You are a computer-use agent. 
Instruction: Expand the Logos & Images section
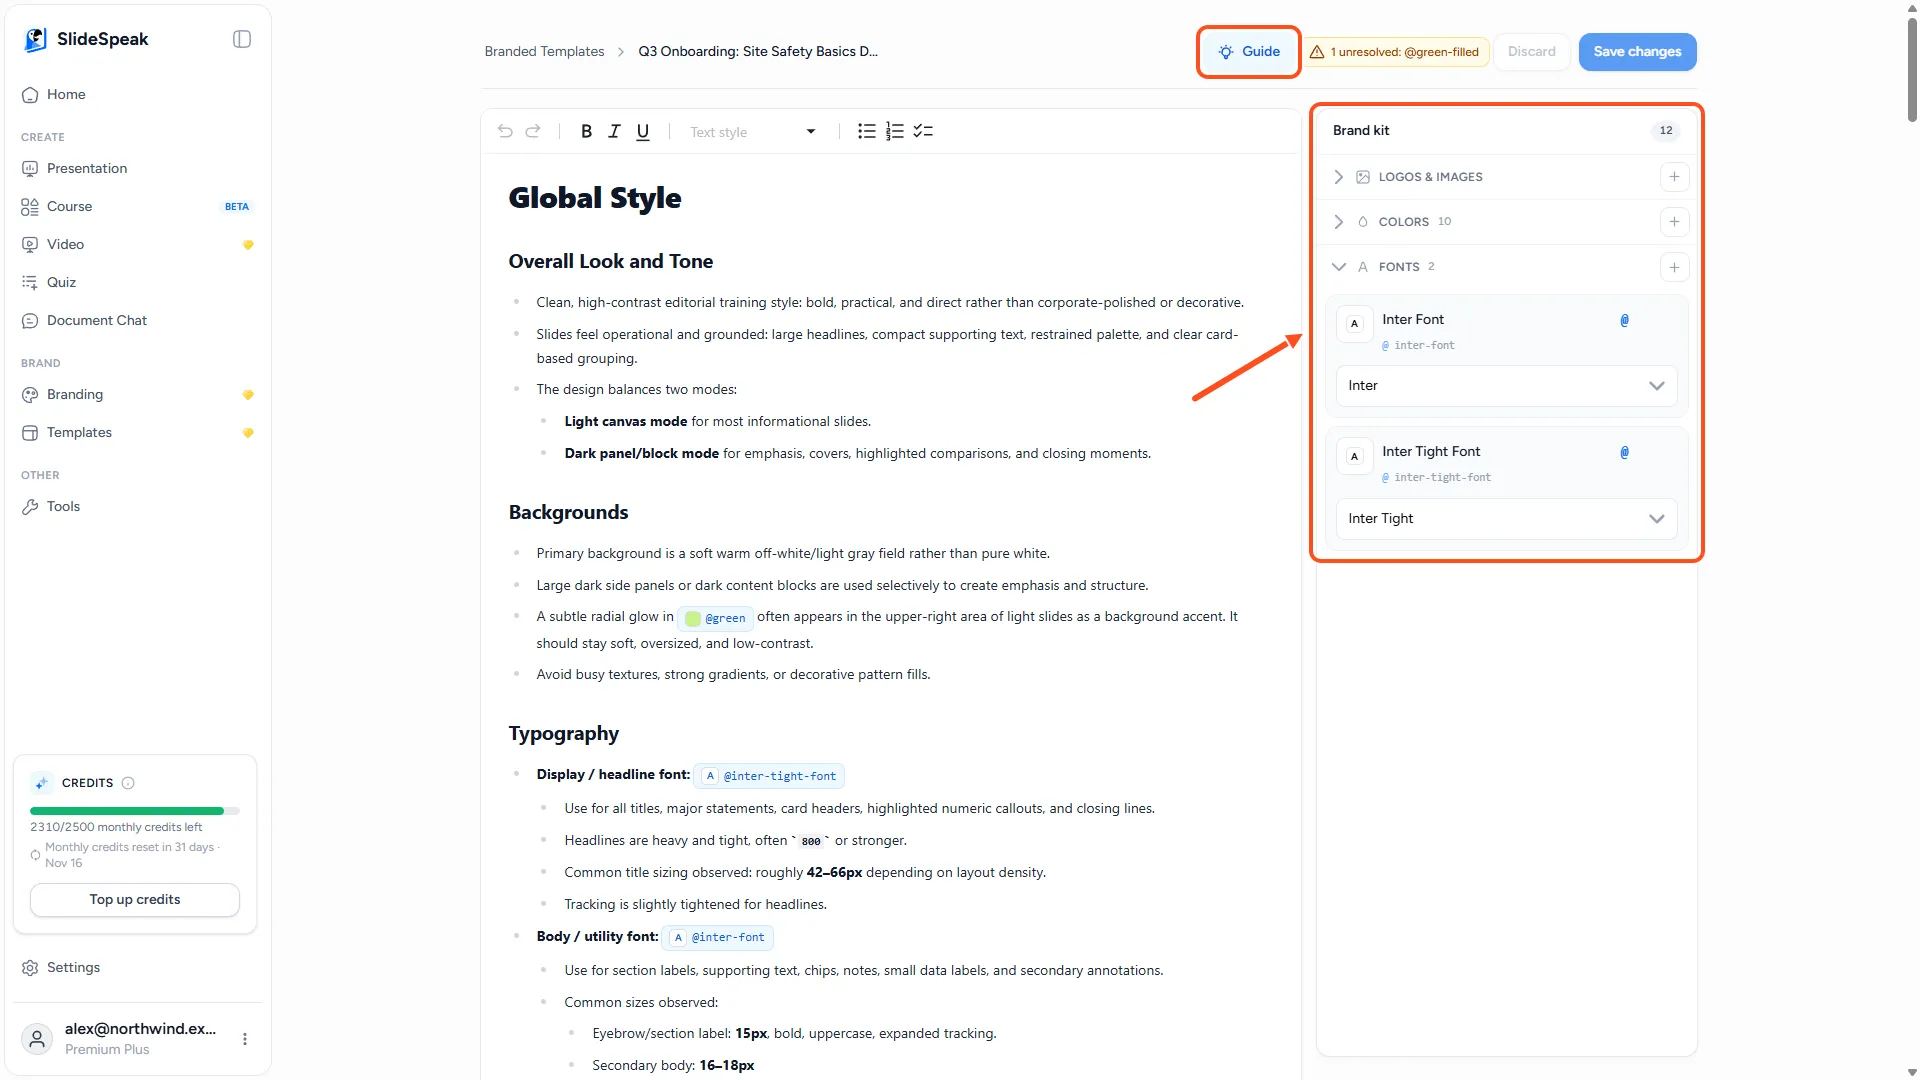tap(1339, 177)
